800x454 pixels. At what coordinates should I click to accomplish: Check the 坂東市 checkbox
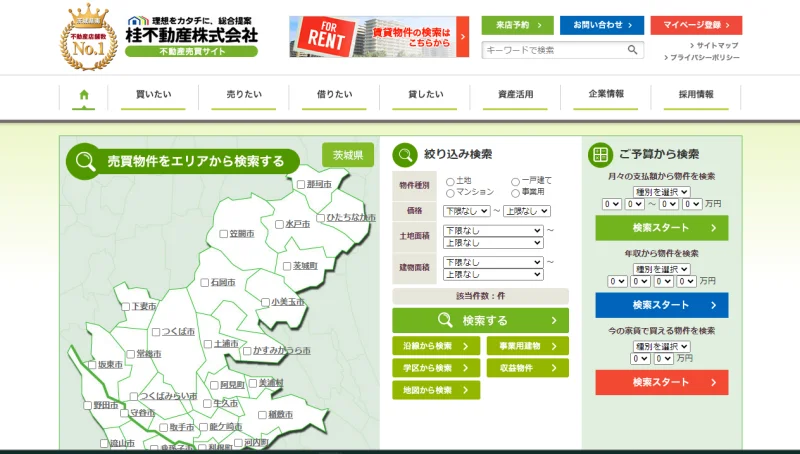pyautogui.click(x=92, y=365)
